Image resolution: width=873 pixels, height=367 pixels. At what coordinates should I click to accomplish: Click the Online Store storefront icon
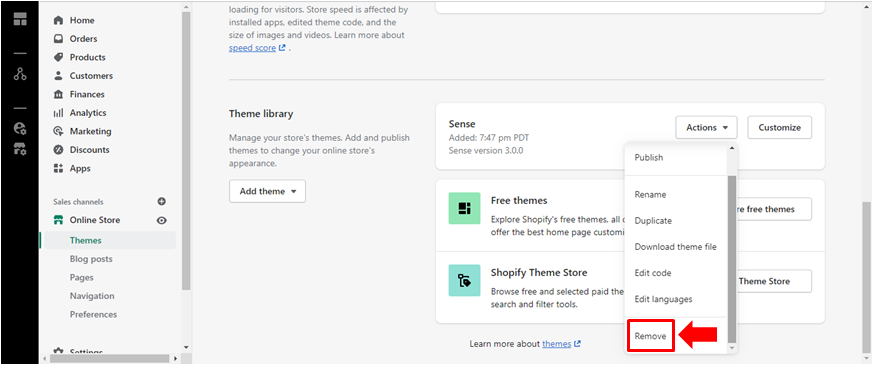[x=58, y=220]
